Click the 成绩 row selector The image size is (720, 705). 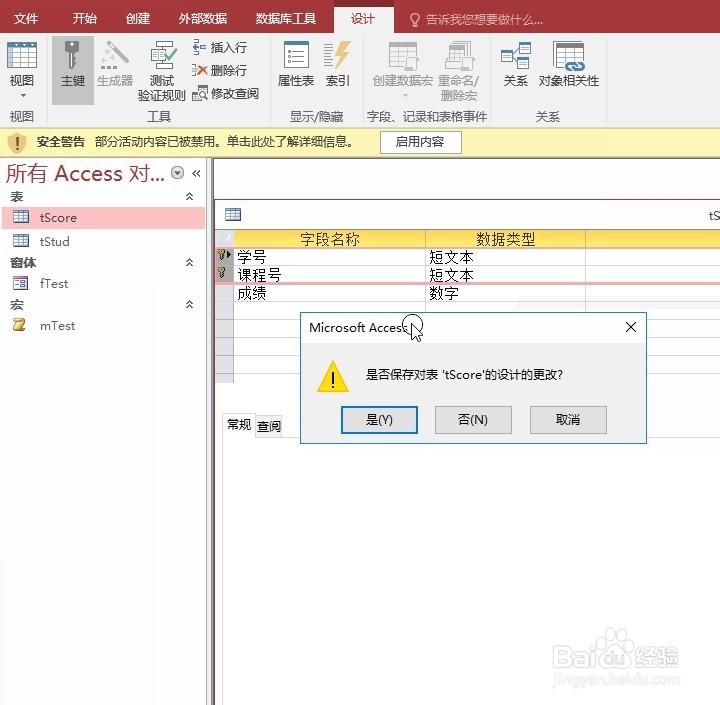click(x=224, y=293)
